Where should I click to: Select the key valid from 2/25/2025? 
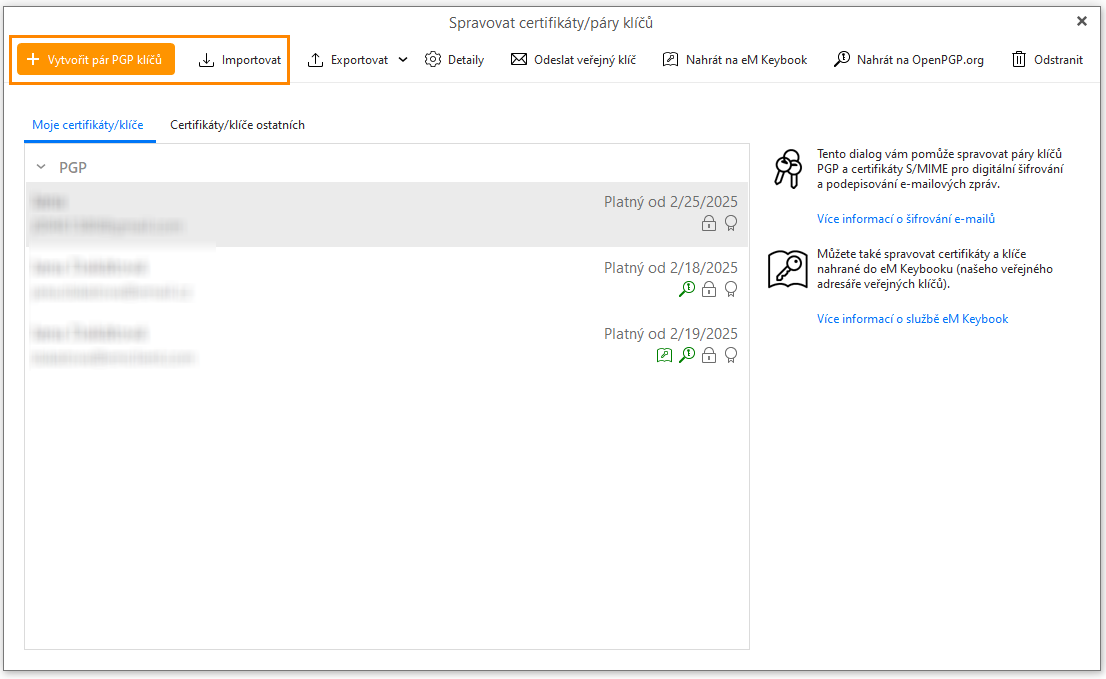(x=386, y=214)
